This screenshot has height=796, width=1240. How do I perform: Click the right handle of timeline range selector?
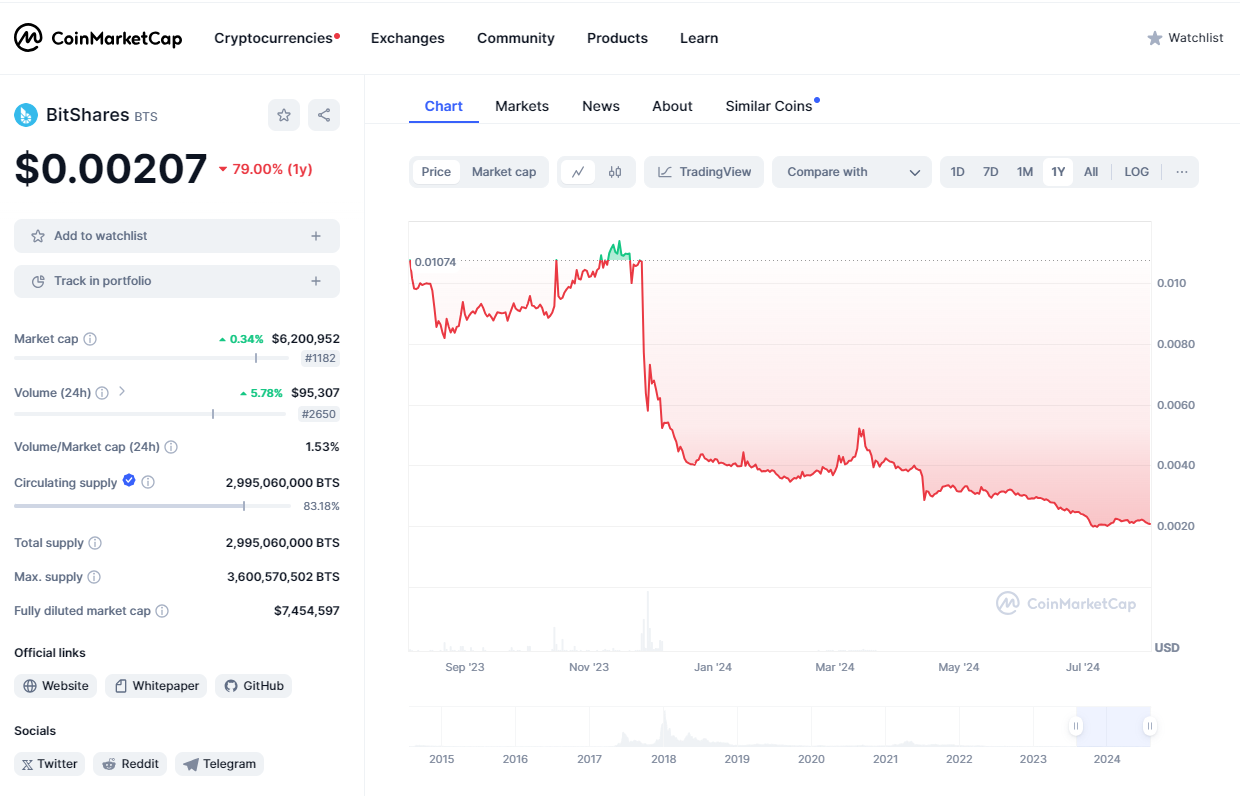1150,726
